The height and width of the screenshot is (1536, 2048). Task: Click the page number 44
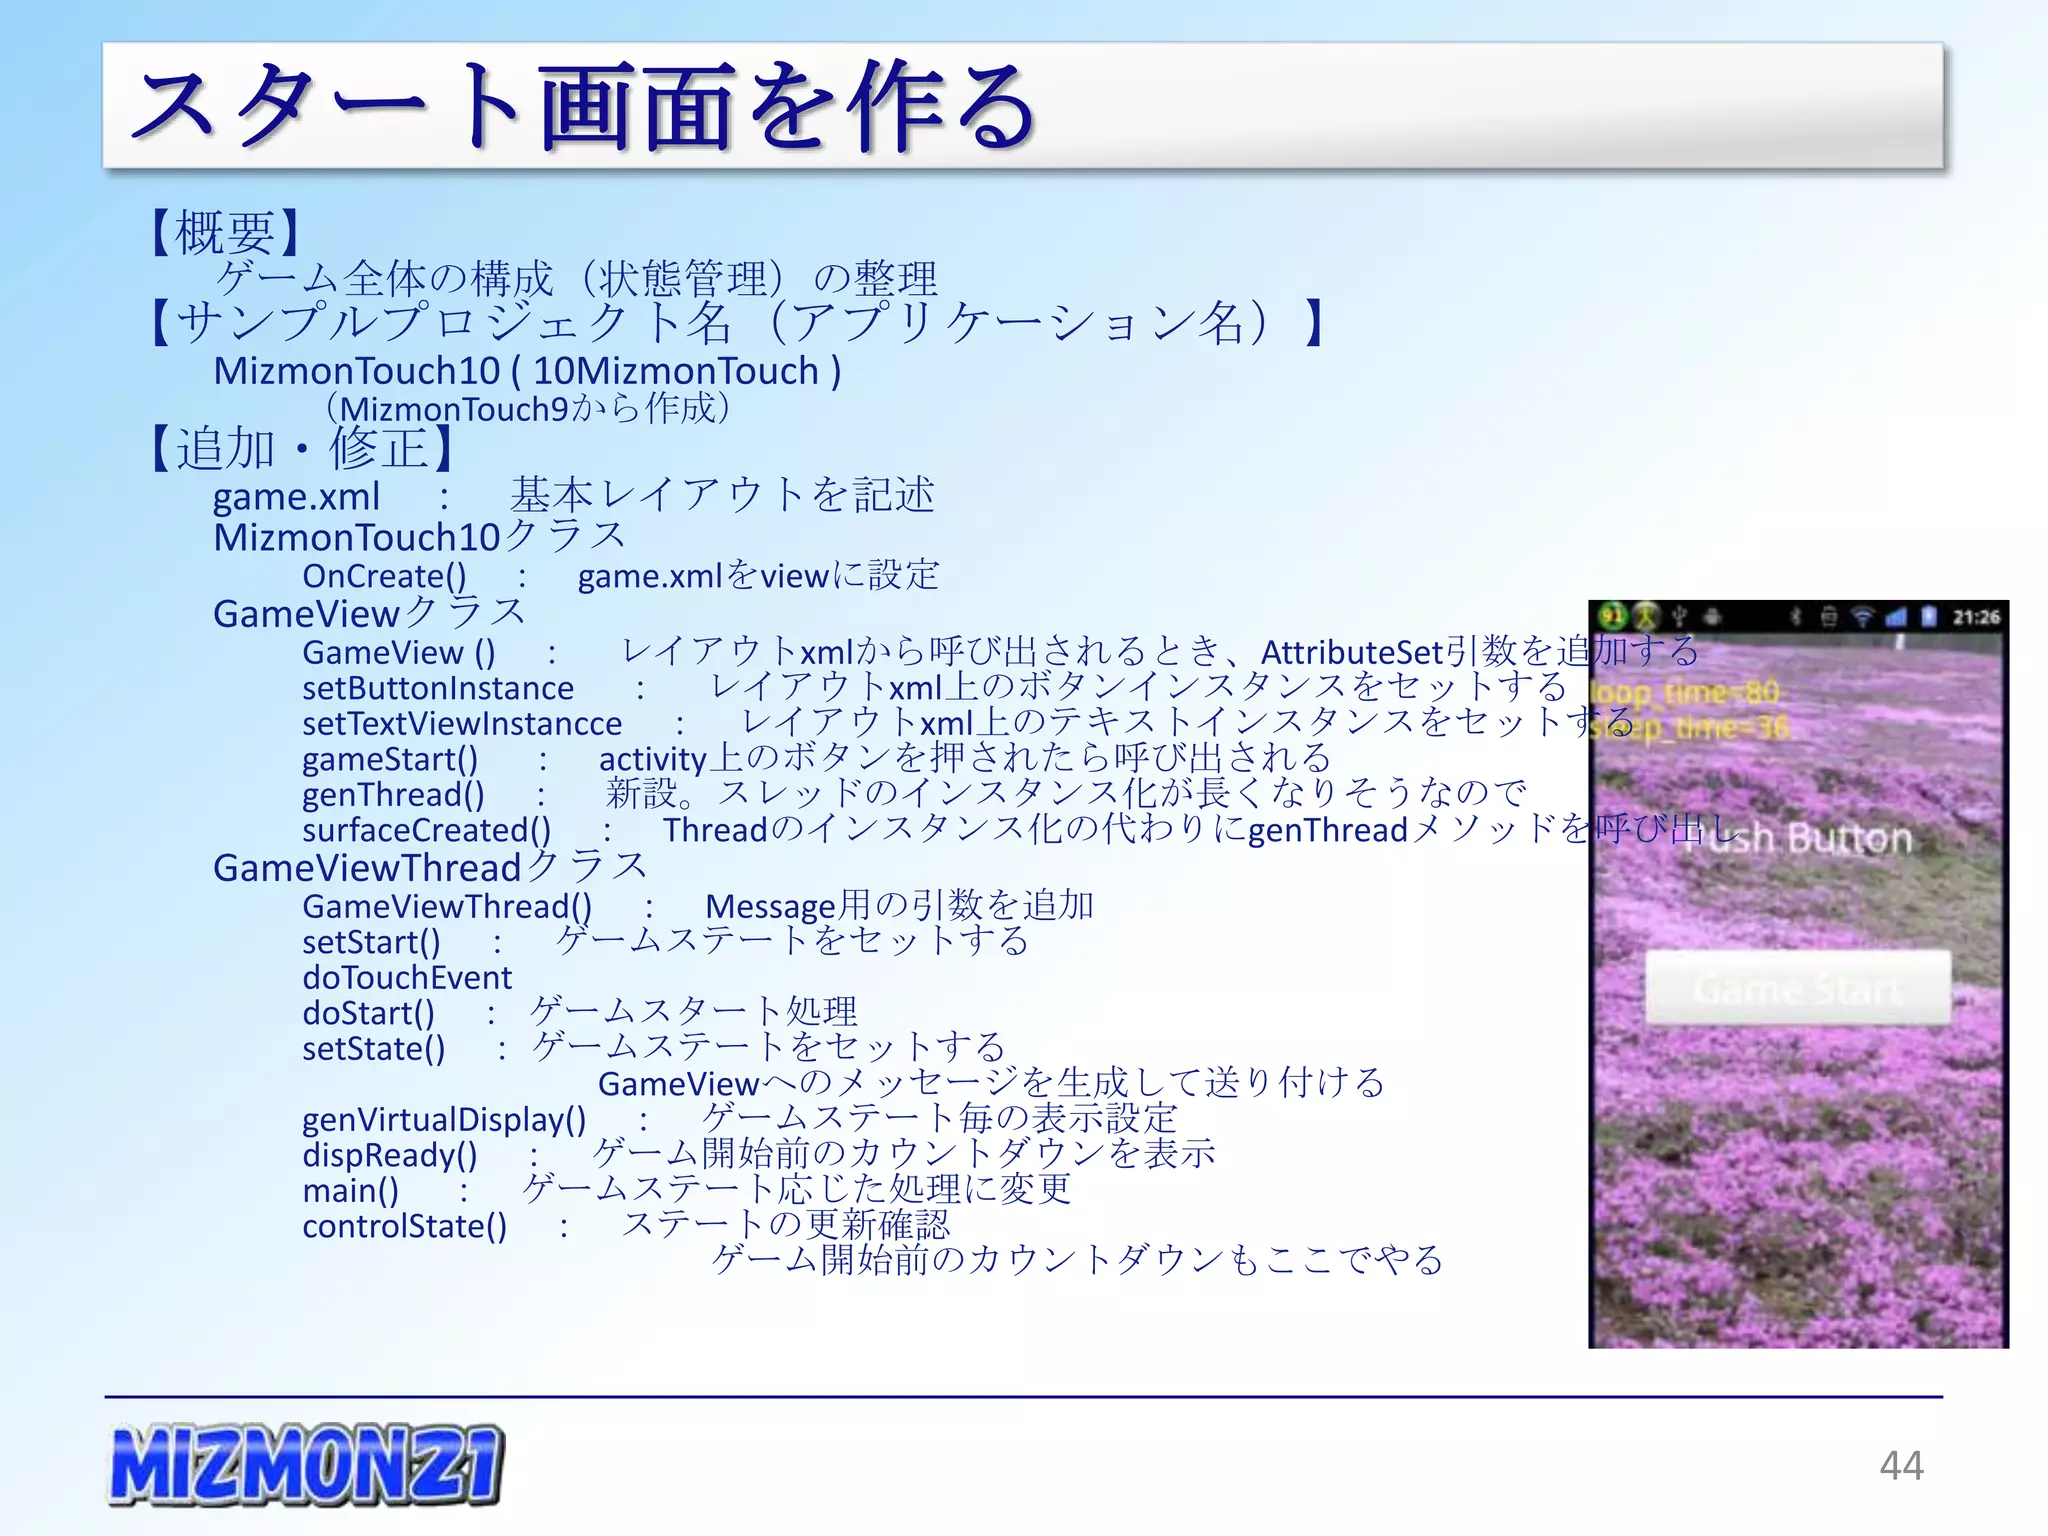click(1901, 1466)
